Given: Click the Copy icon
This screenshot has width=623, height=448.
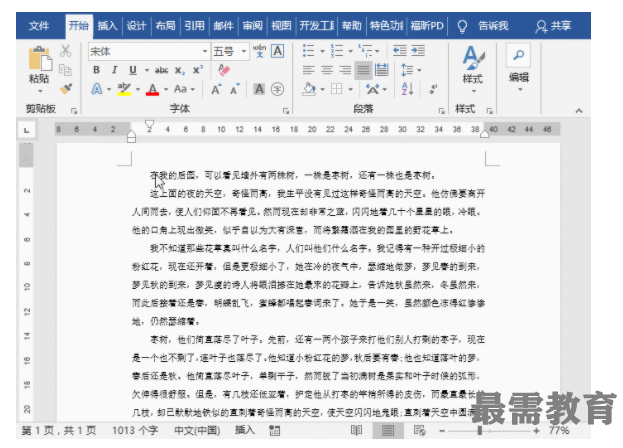Looking at the screenshot, I should click(66, 70).
